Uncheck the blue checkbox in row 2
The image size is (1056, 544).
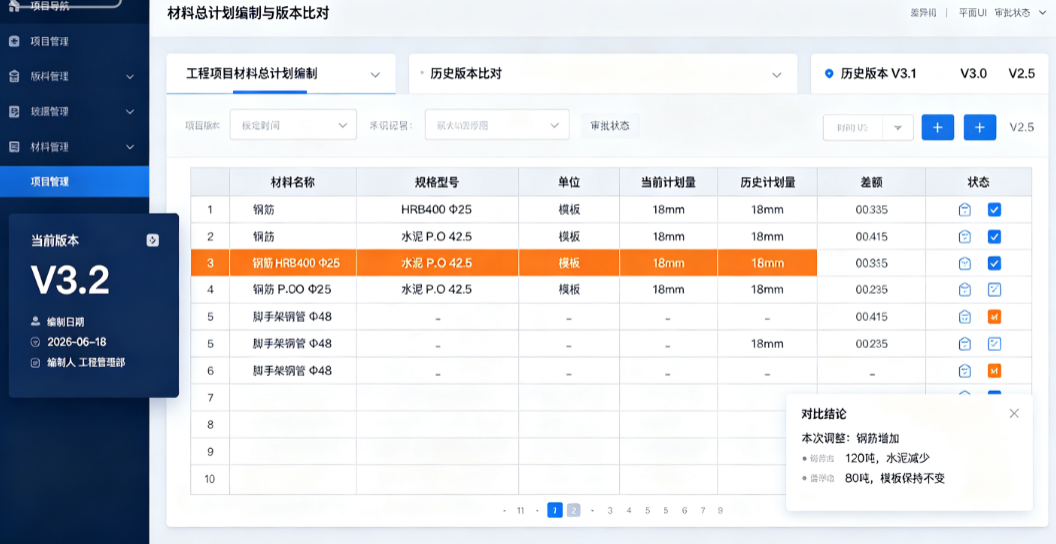994,237
